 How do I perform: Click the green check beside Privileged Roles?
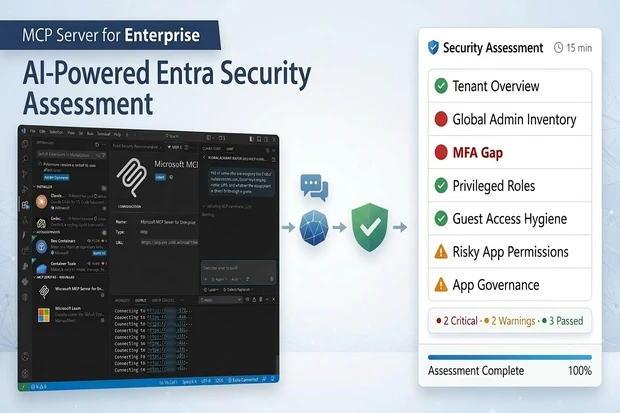point(440,185)
